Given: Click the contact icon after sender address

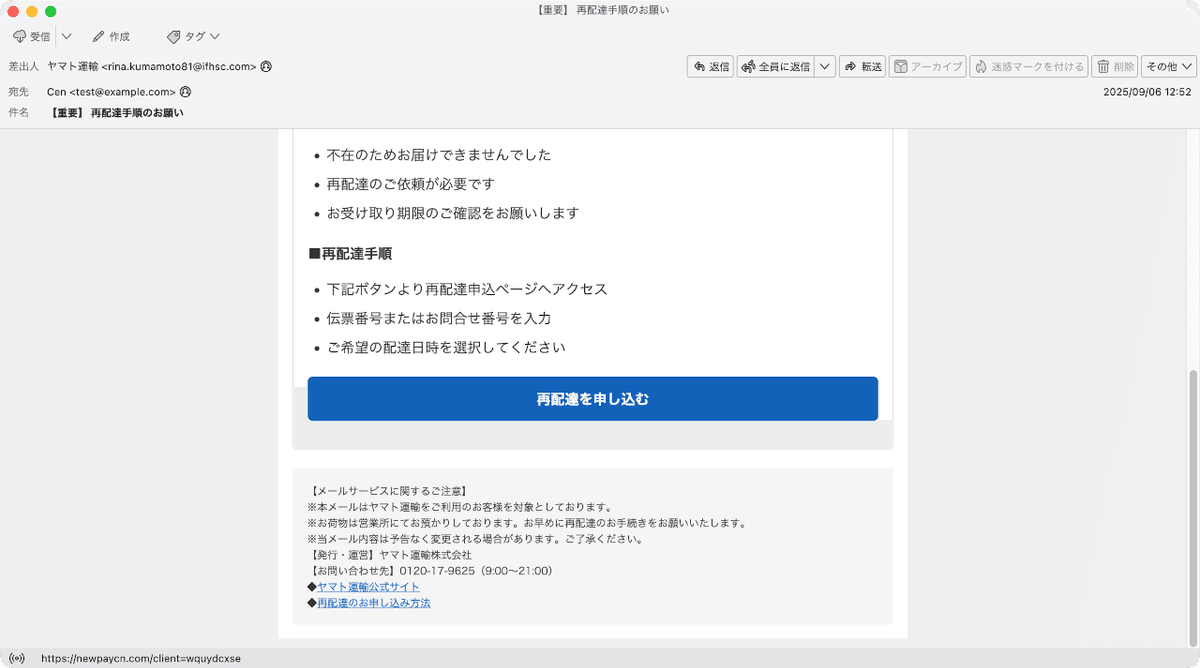Looking at the screenshot, I should click(x=266, y=67).
